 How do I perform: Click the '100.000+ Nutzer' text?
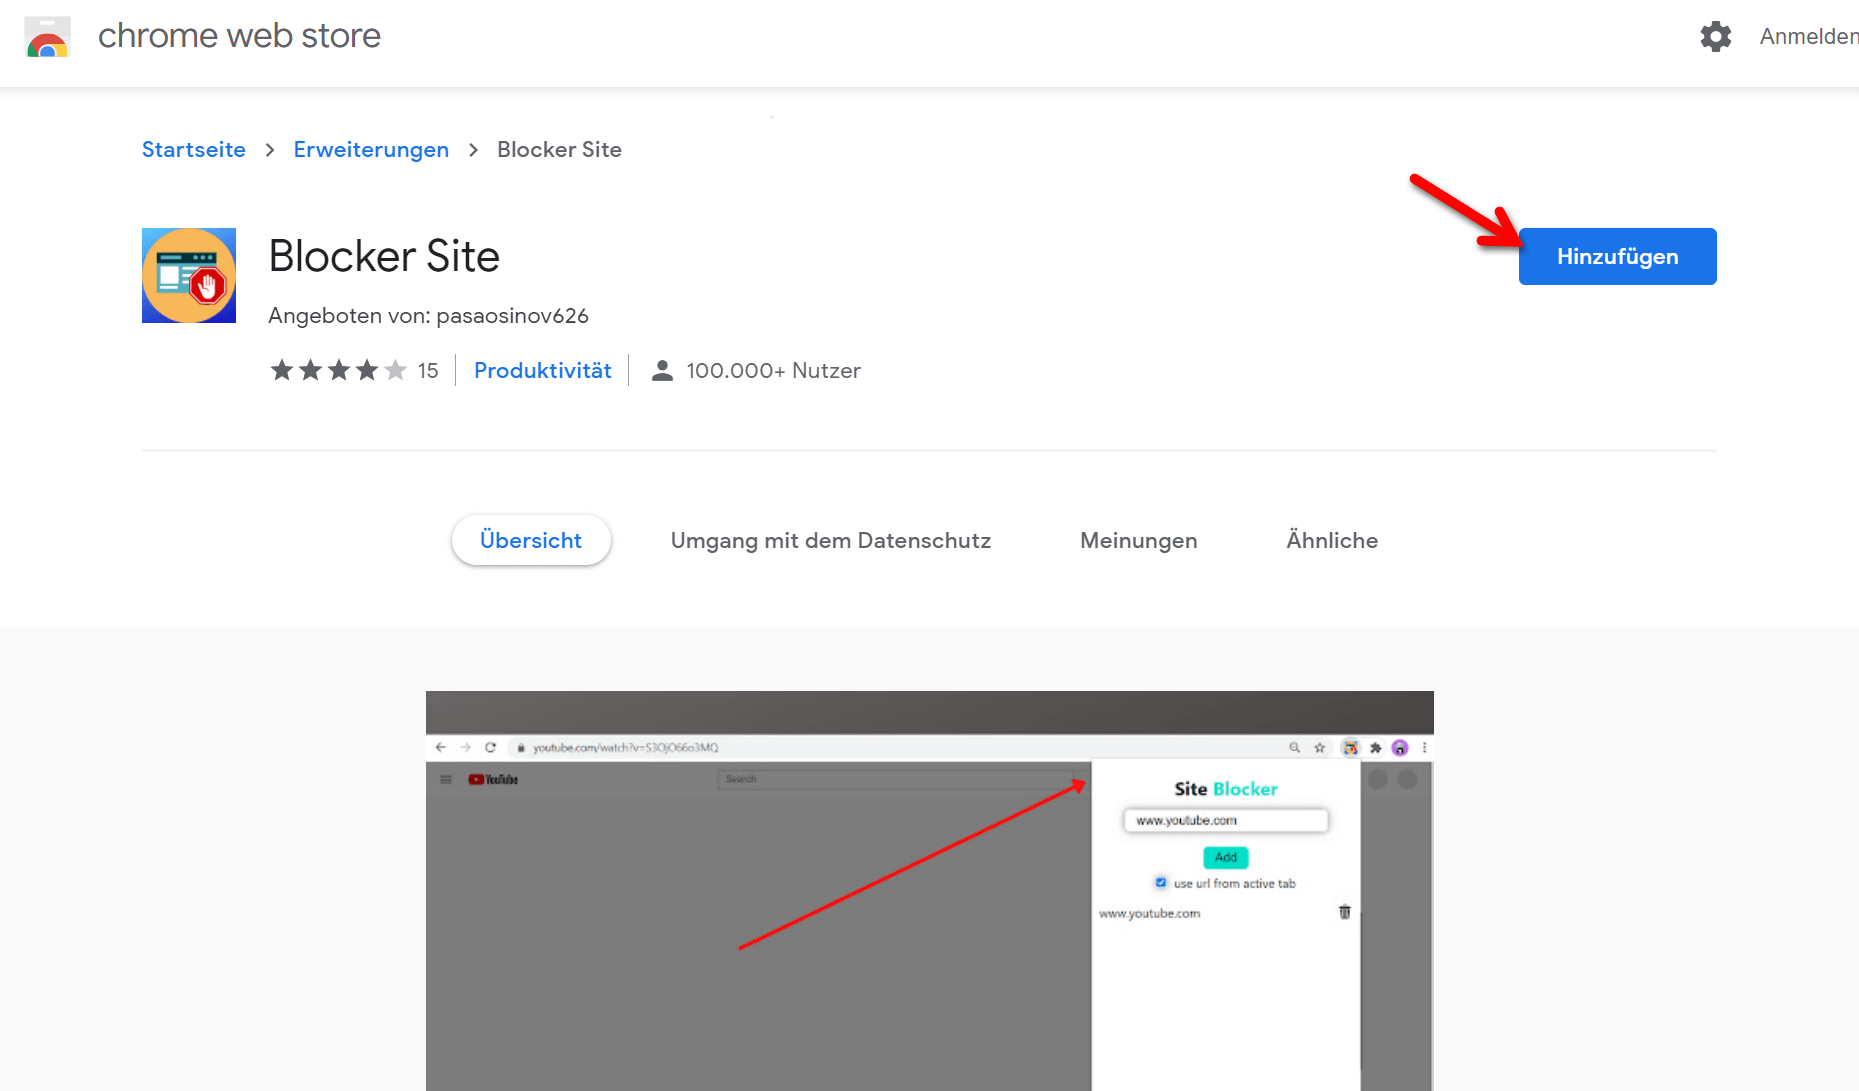tap(774, 371)
